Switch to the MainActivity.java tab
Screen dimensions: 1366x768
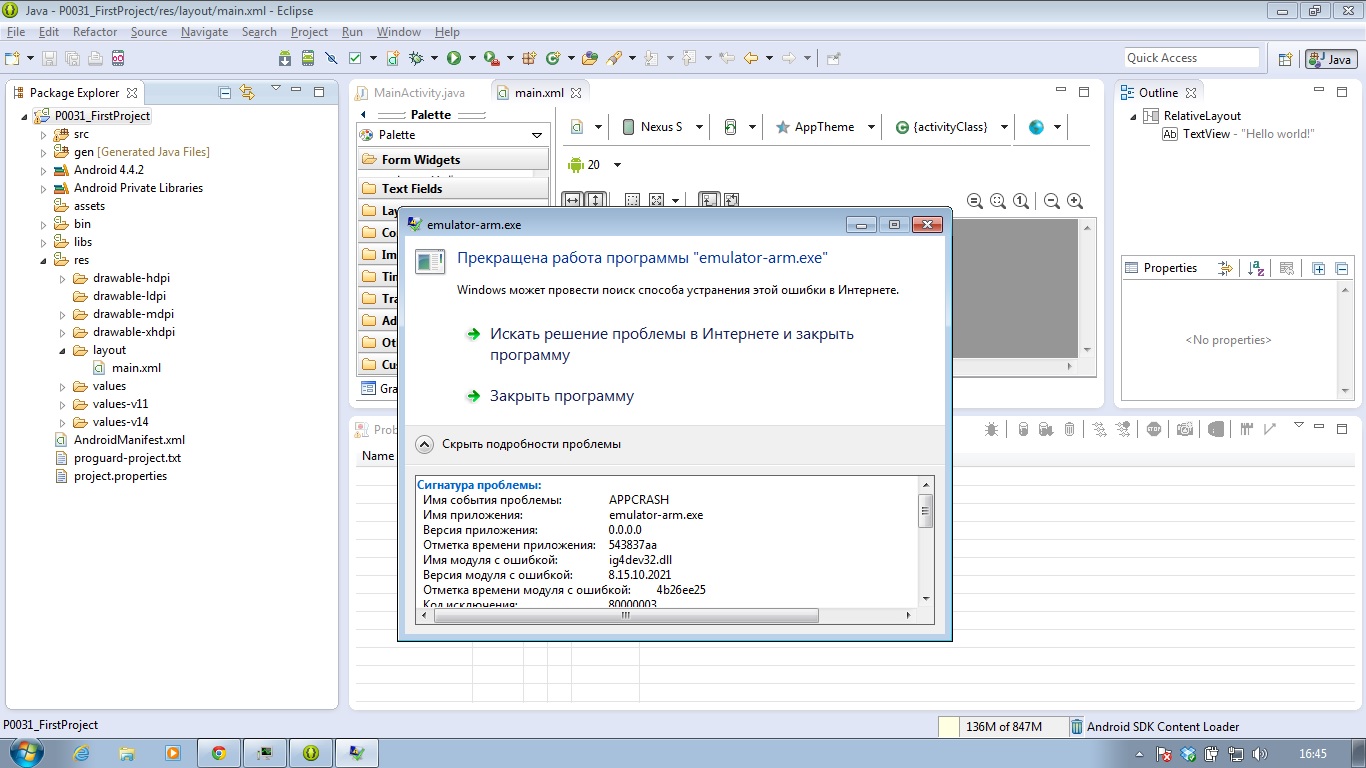click(x=411, y=93)
